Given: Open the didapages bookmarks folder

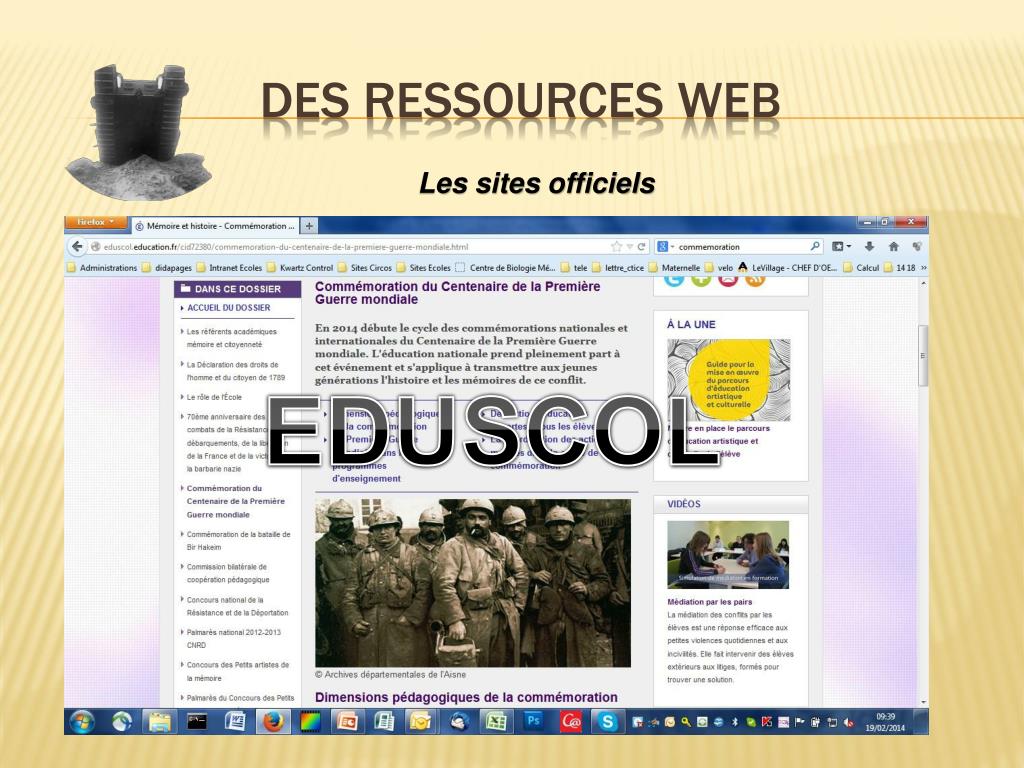Looking at the screenshot, I should coord(168,268).
